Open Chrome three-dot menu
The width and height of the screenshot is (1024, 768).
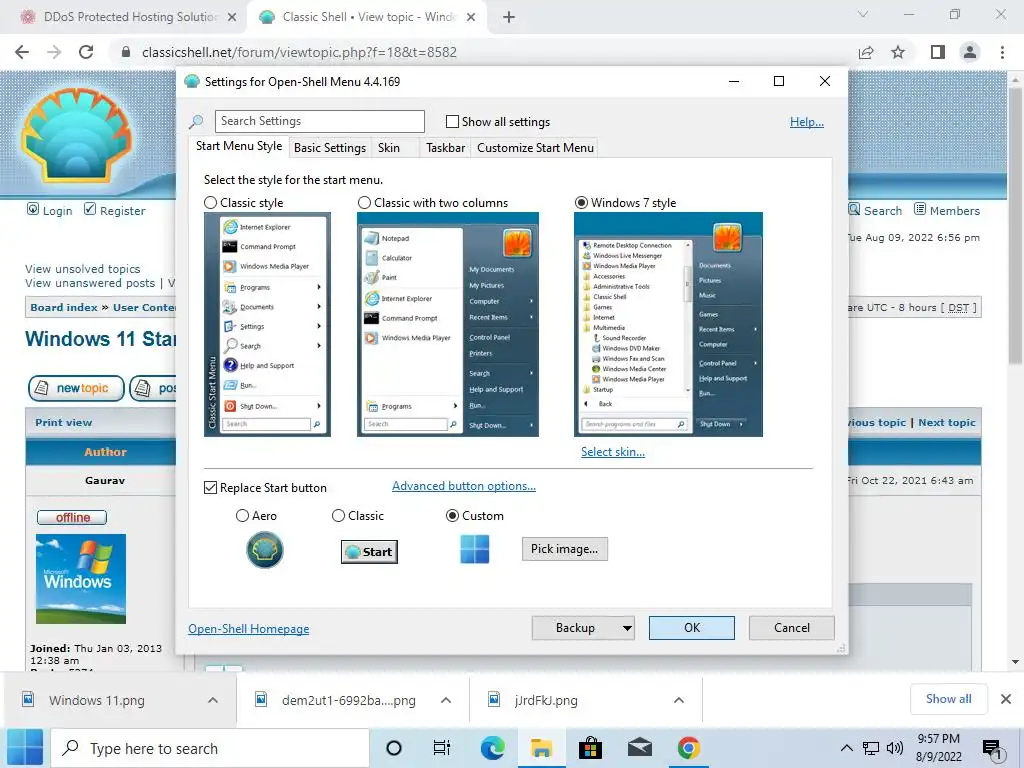1002,52
